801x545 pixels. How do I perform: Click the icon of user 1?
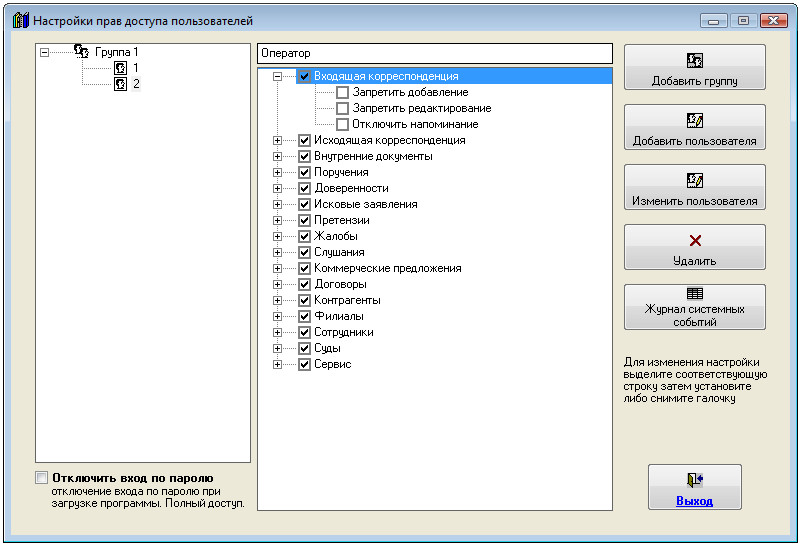(121, 67)
